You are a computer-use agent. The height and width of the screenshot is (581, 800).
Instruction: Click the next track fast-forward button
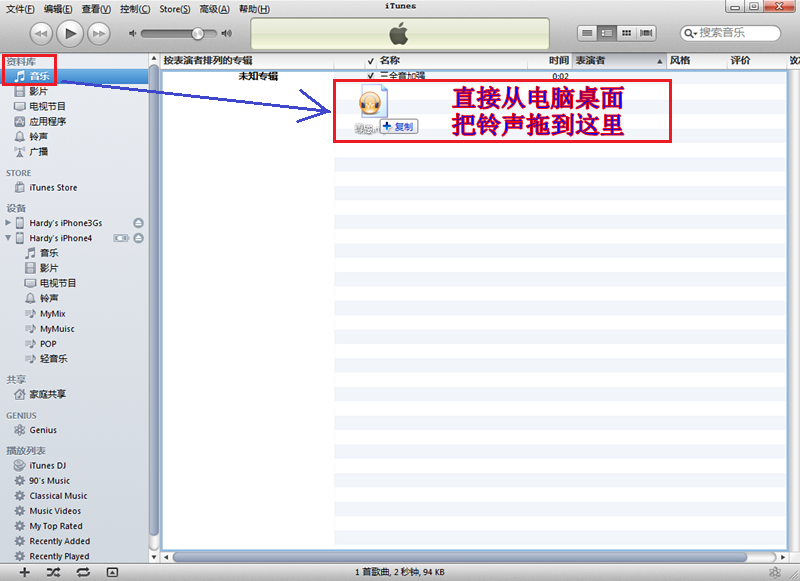(x=98, y=34)
